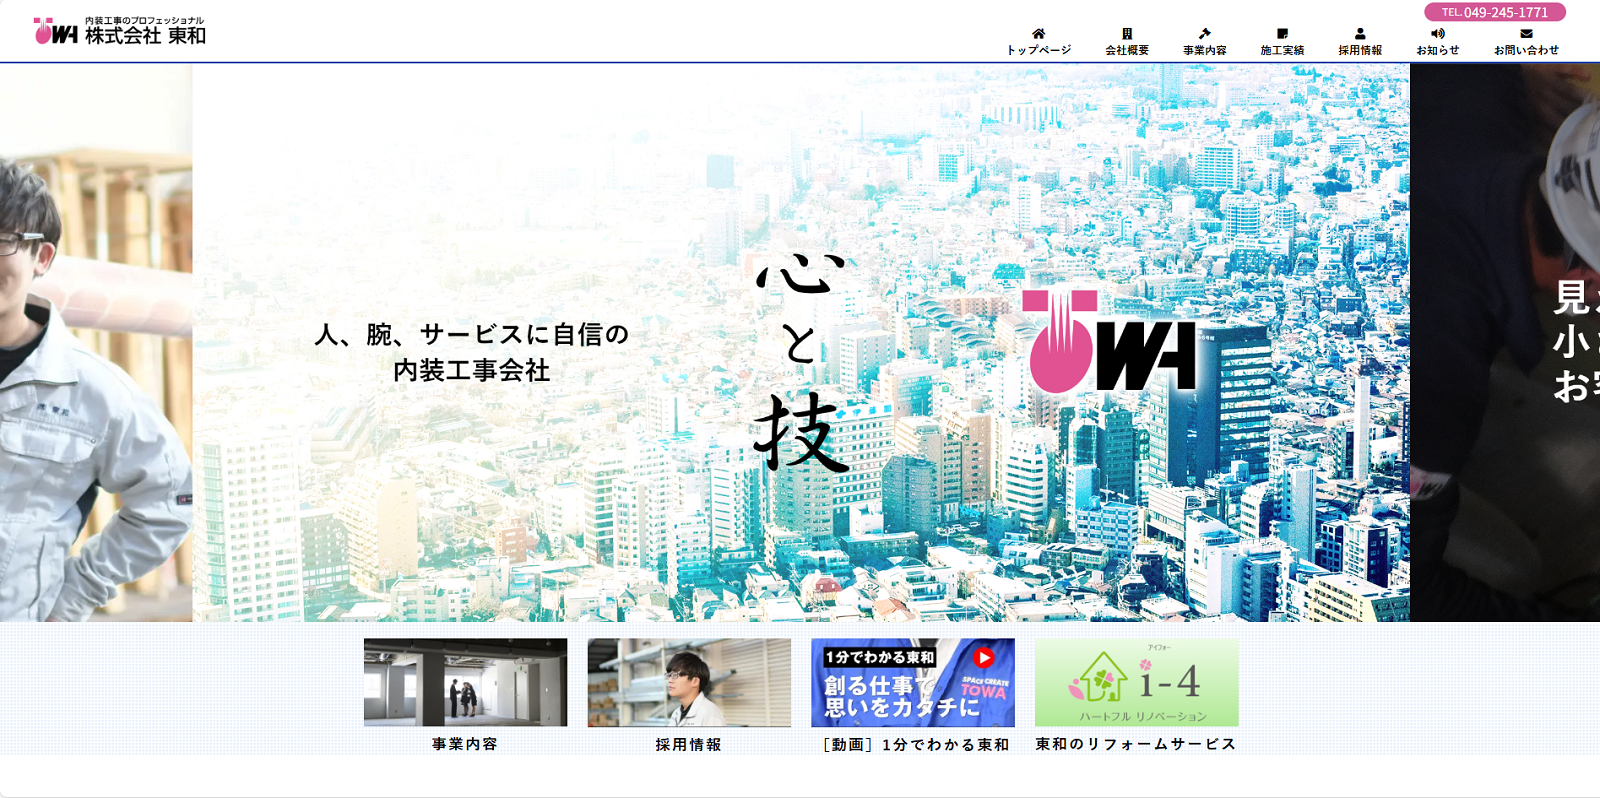Click the 採用情報 caption under thumbnail
Screen dimensions: 1600x798
[x=689, y=744]
